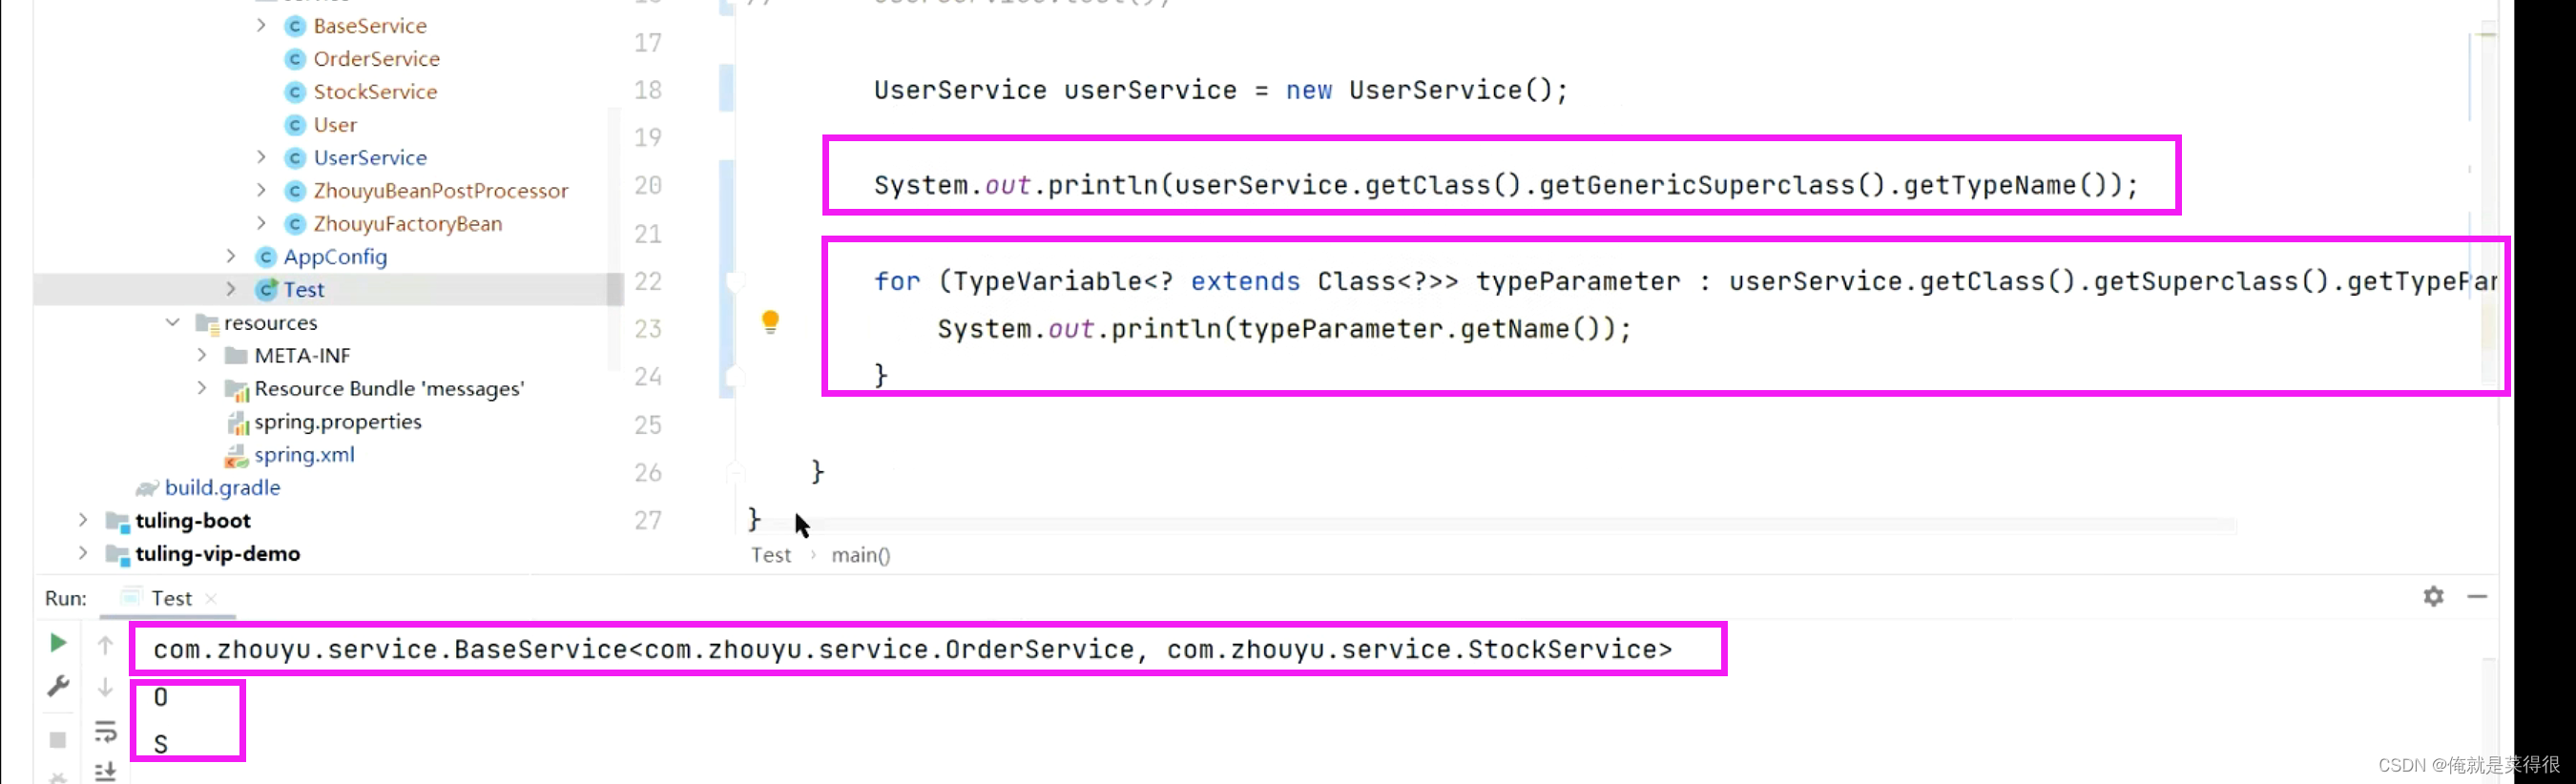Click fold end marker at line 24
Viewport: 2576px width, 784px height.
734,376
